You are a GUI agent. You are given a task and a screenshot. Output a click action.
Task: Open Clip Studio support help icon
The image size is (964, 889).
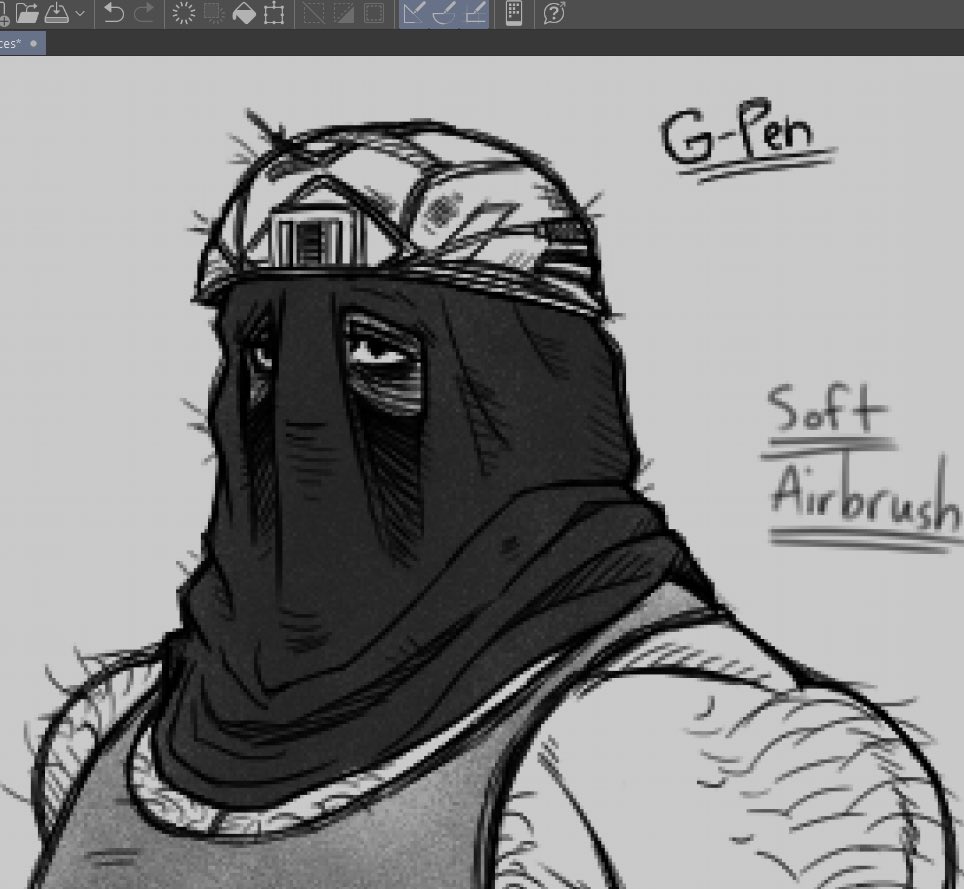point(555,13)
